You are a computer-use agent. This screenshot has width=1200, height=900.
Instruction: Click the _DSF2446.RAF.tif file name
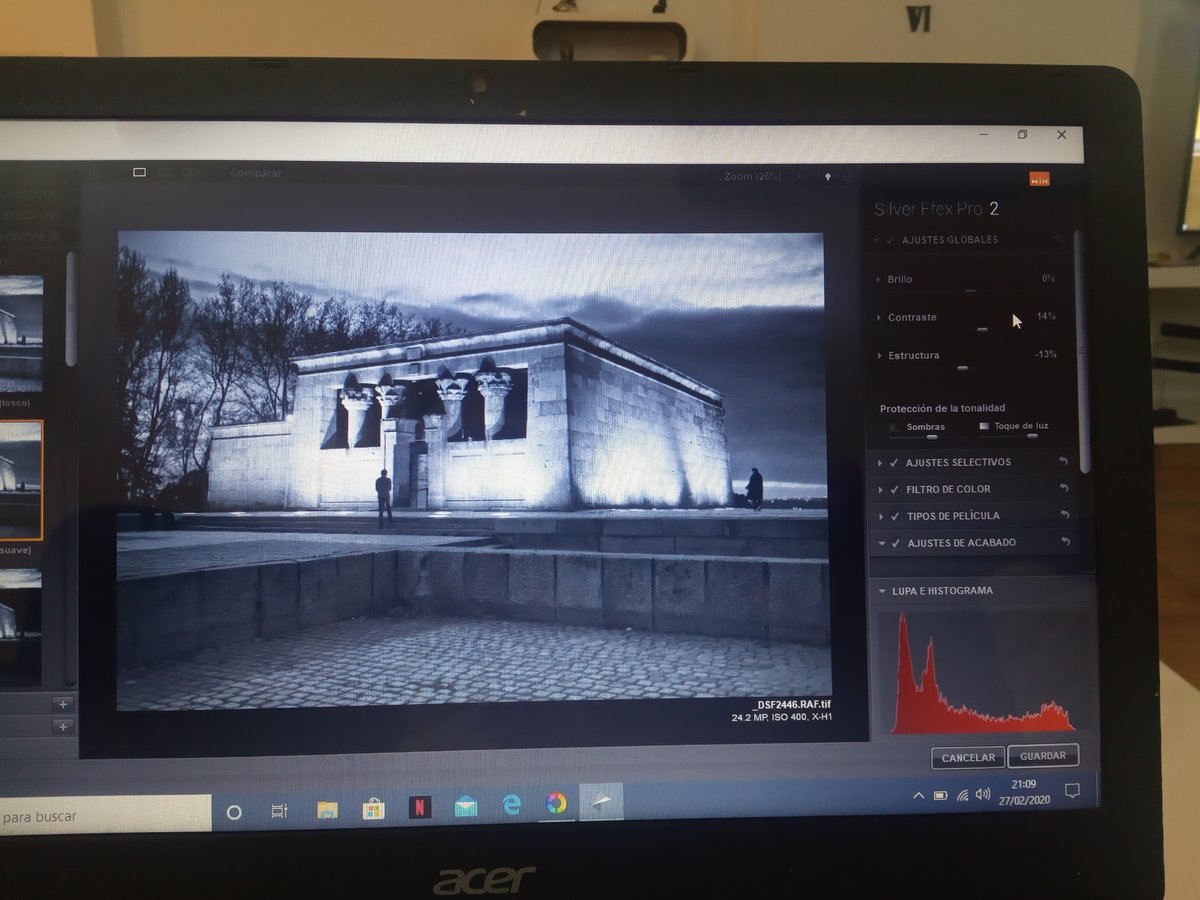click(792, 705)
